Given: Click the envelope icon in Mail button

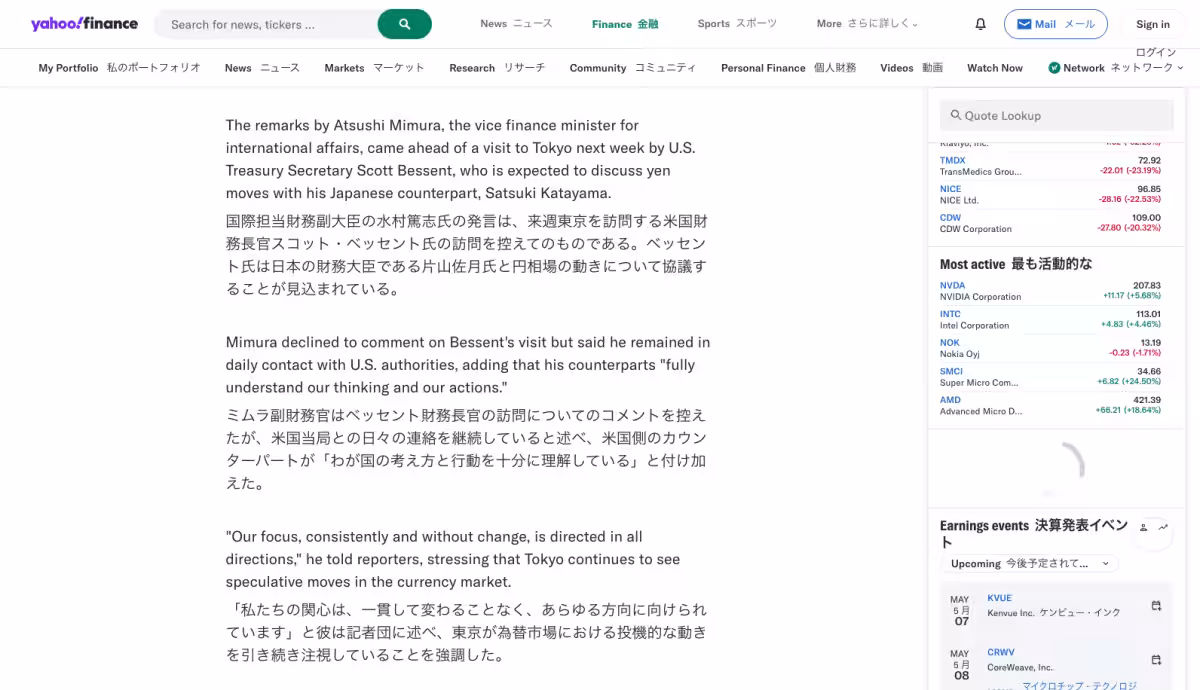Looking at the screenshot, I should (x=1024, y=24).
